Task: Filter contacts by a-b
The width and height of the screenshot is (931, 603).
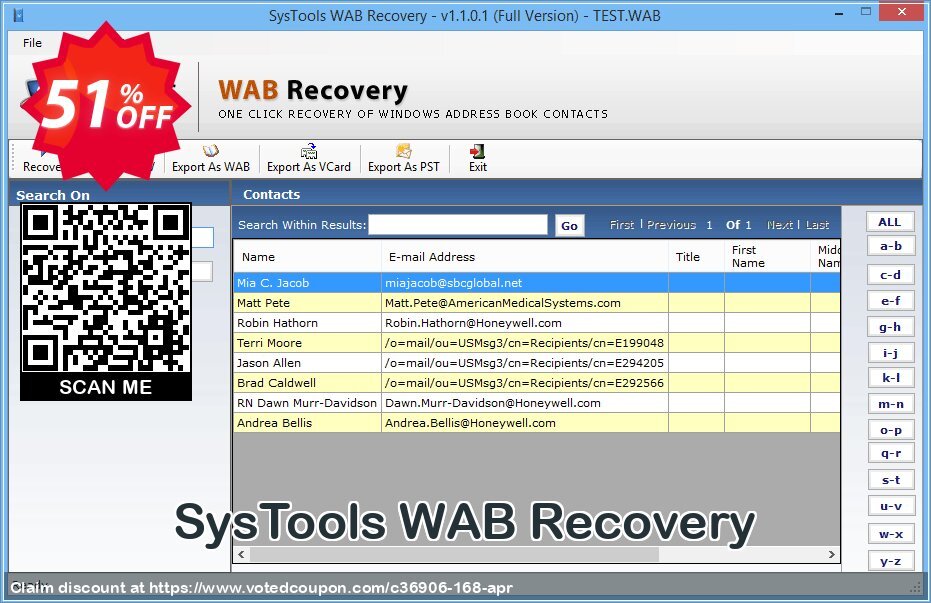Action: (x=891, y=246)
